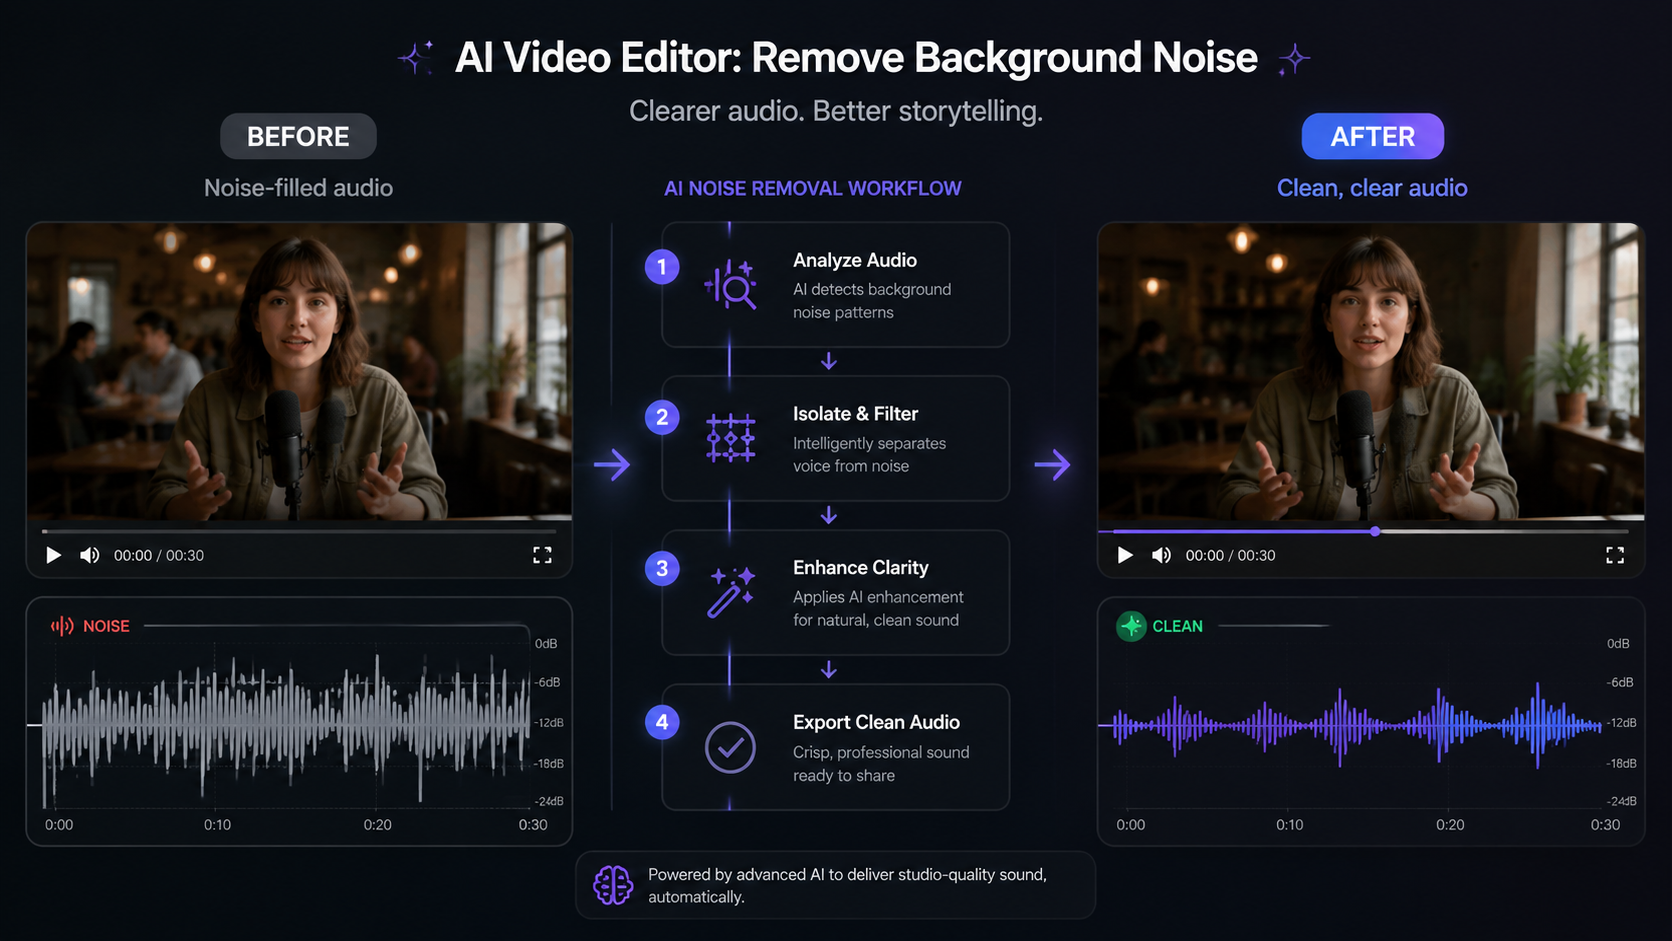Click 00:00 / 00:30 timecode on AFTER player
Image resolution: width=1672 pixels, height=941 pixels.
pyautogui.click(x=1230, y=555)
